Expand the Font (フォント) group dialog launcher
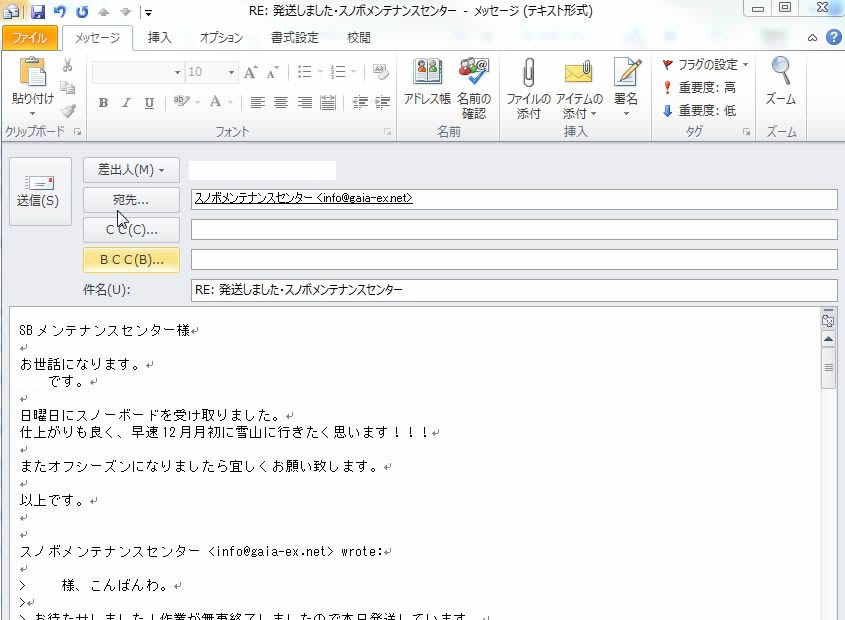This screenshot has height=620, width=845. click(387, 132)
